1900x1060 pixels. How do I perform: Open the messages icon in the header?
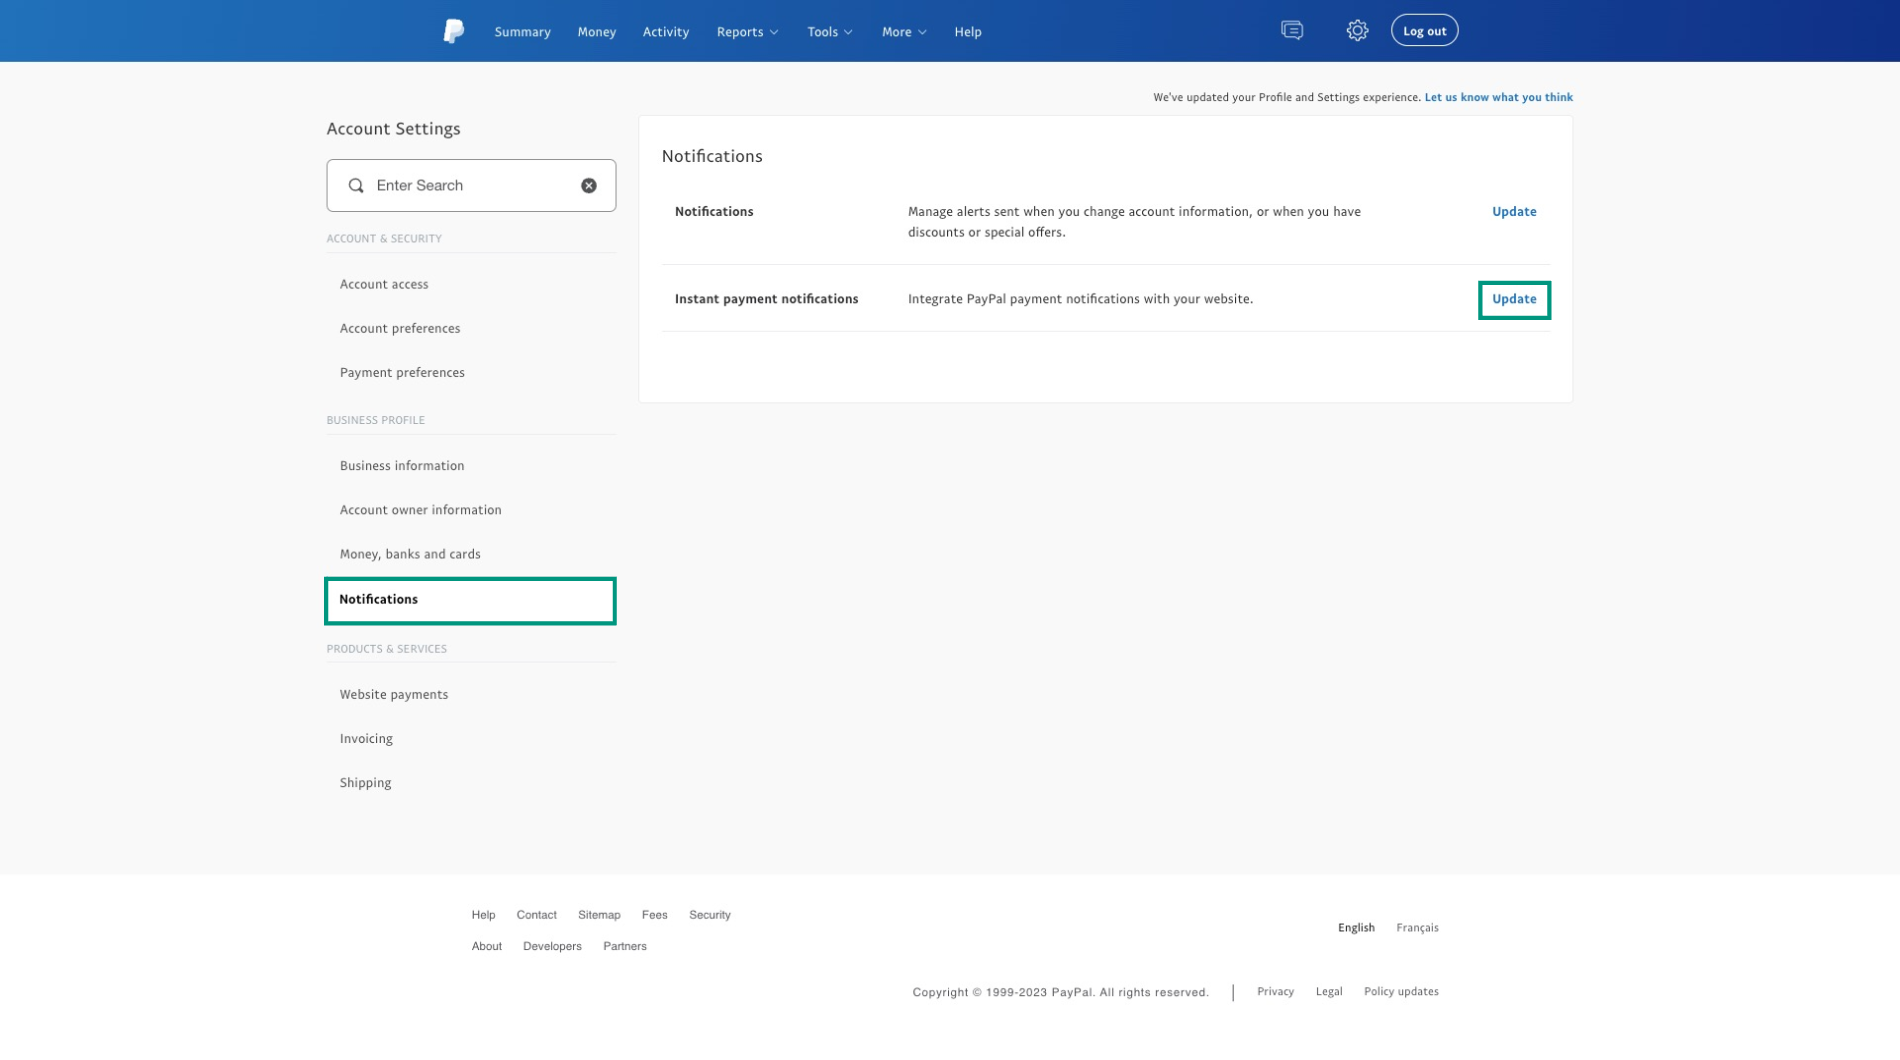click(1292, 30)
